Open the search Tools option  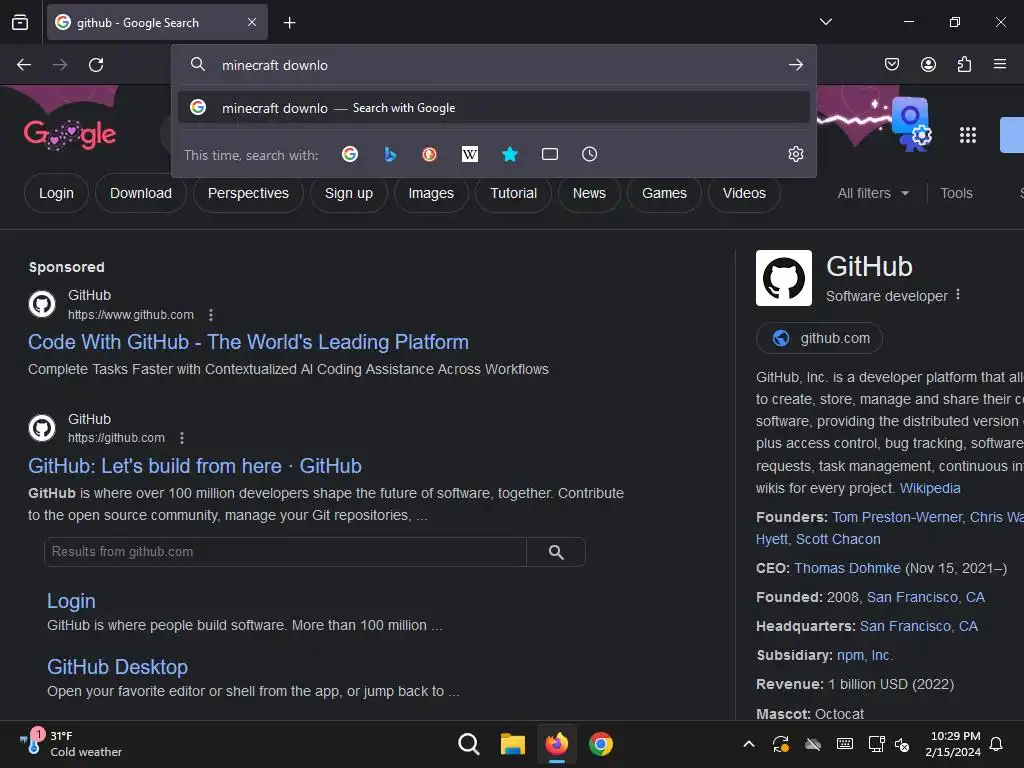click(956, 193)
